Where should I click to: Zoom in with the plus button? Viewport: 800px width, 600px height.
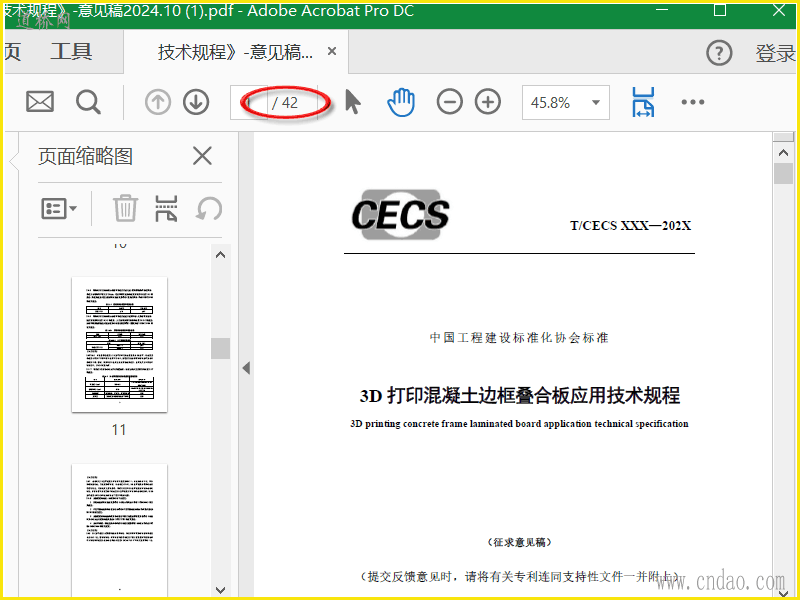[x=488, y=102]
